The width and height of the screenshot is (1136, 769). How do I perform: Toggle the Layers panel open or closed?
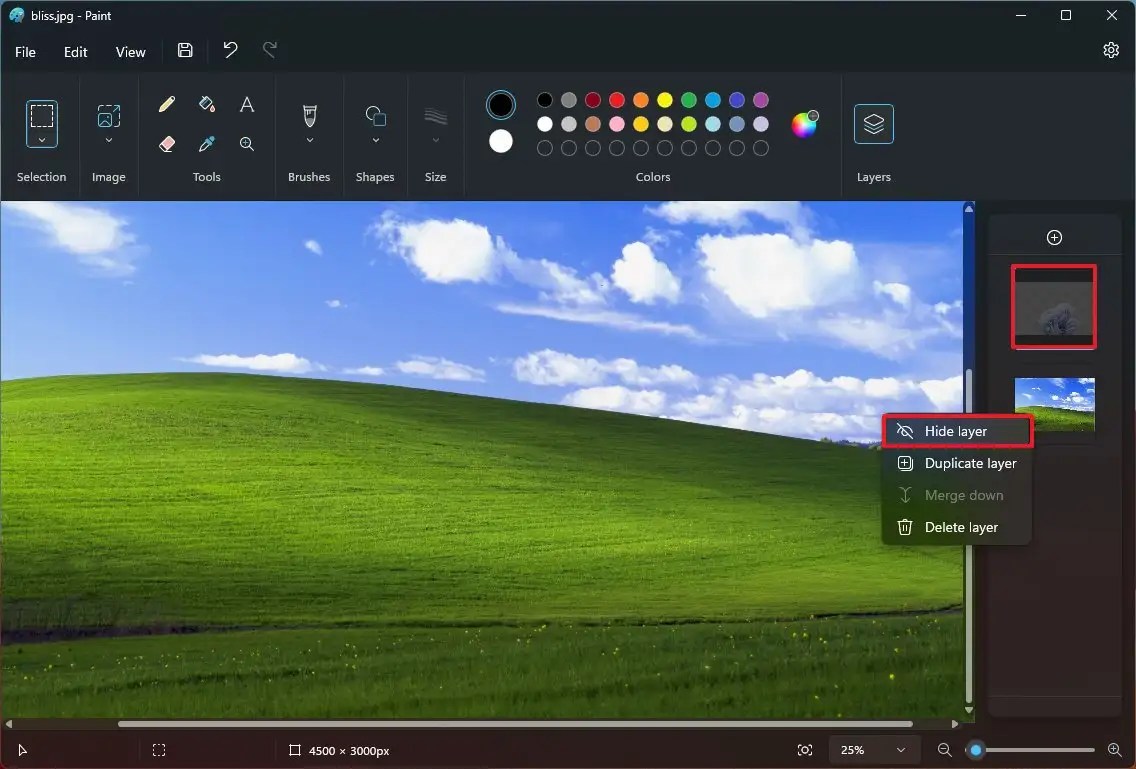pos(873,124)
